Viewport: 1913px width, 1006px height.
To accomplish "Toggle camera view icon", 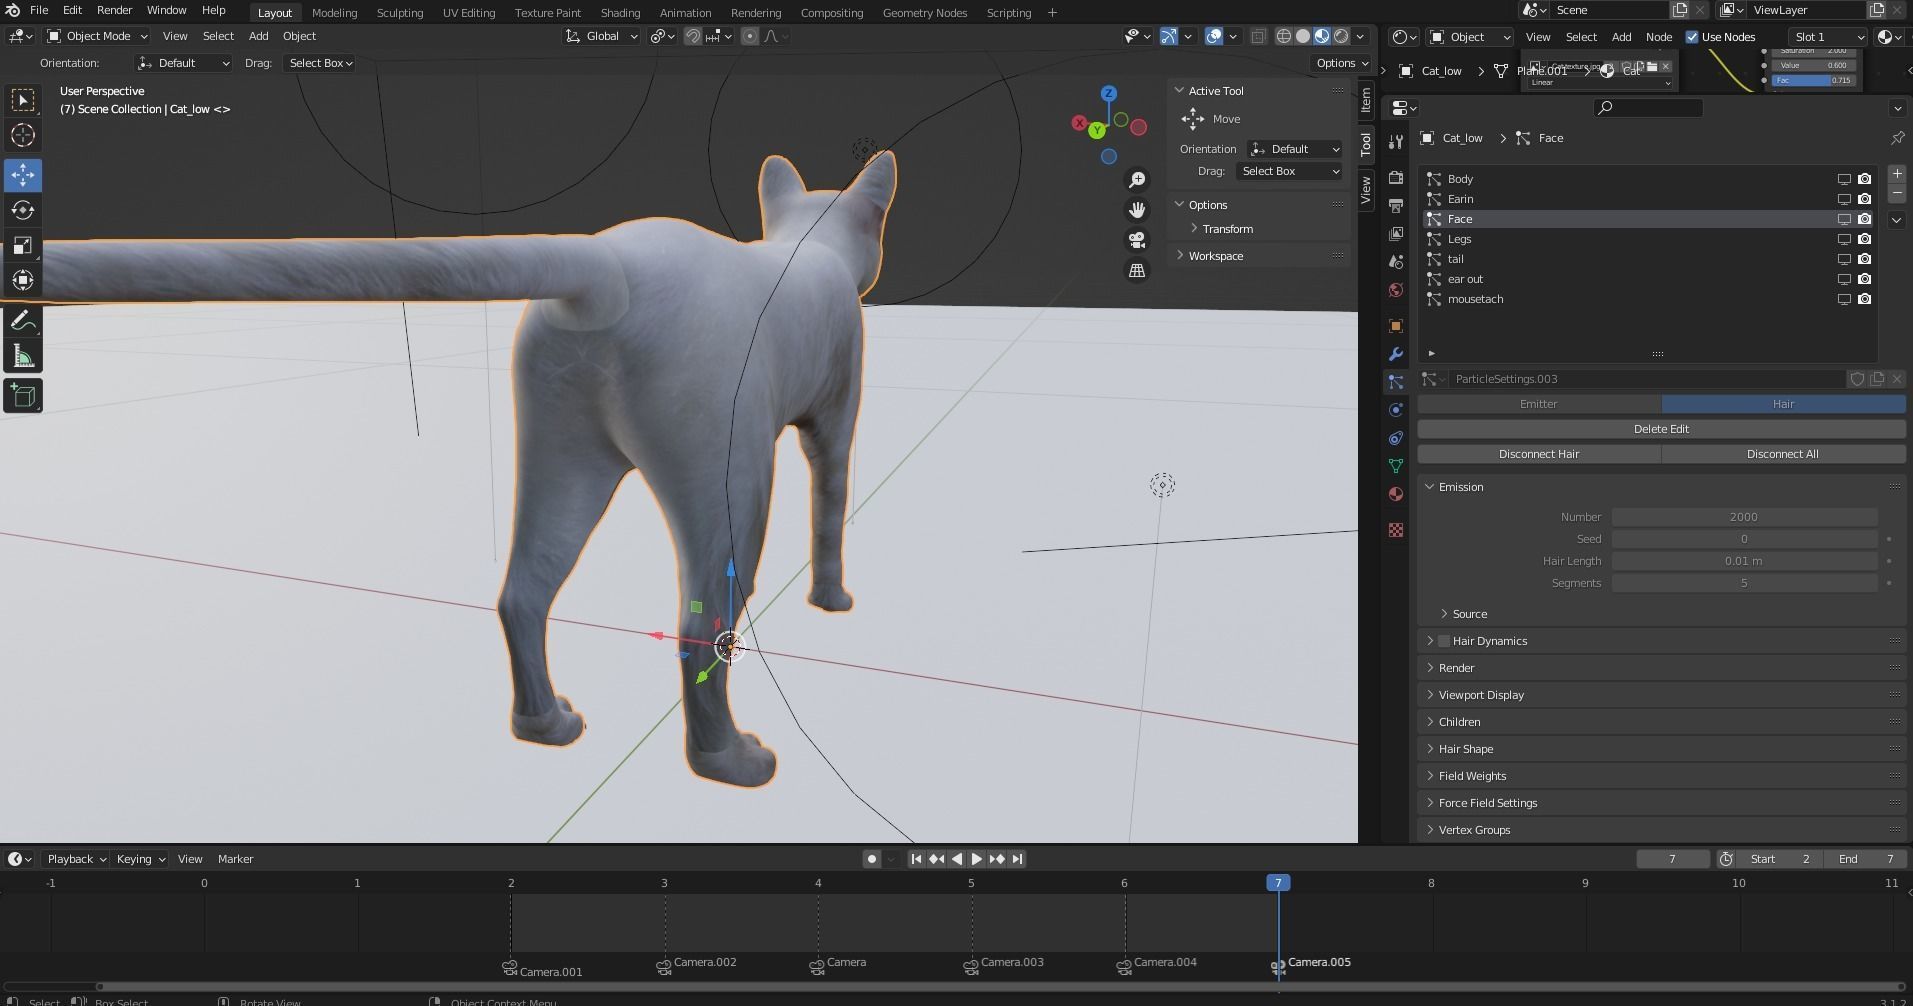I will point(1137,240).
